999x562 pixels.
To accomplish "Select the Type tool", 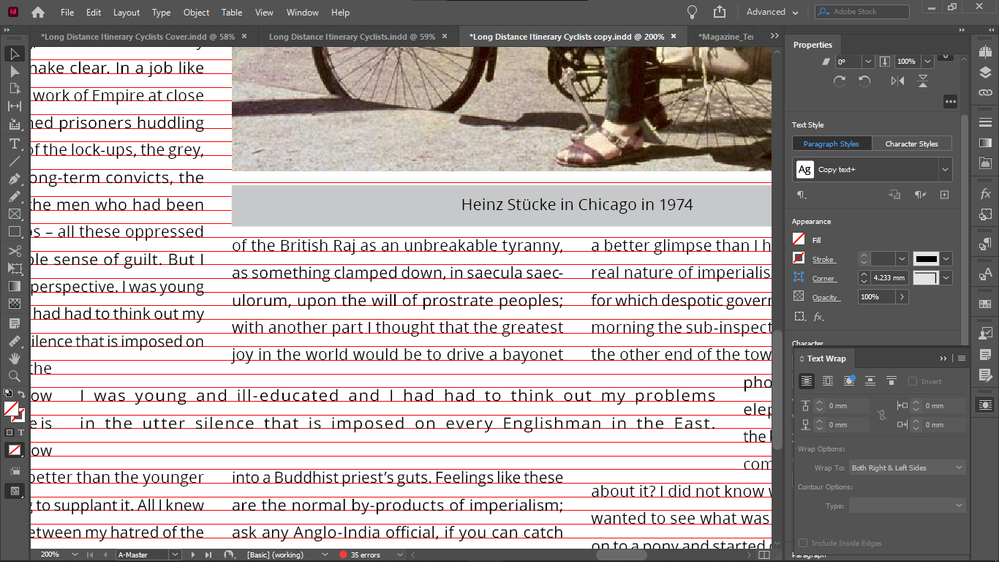I will [x=14, y=144].
